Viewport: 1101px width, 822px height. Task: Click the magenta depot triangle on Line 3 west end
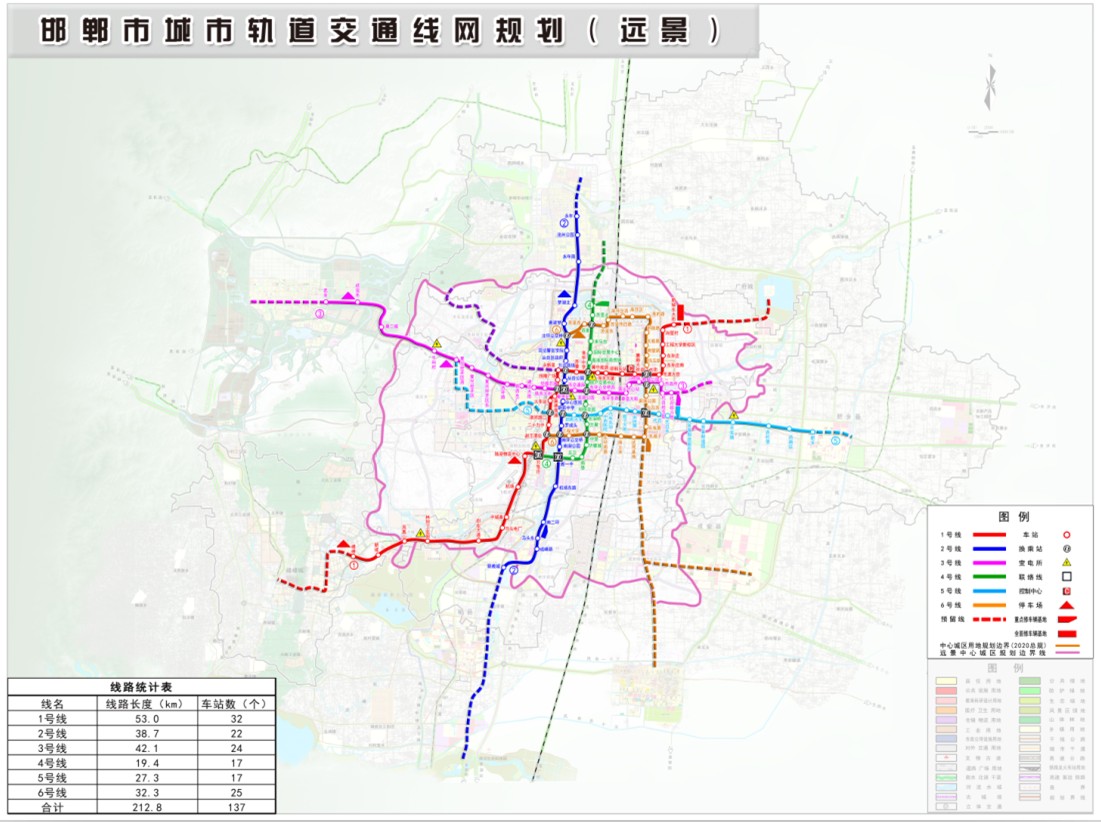point(348,295)
